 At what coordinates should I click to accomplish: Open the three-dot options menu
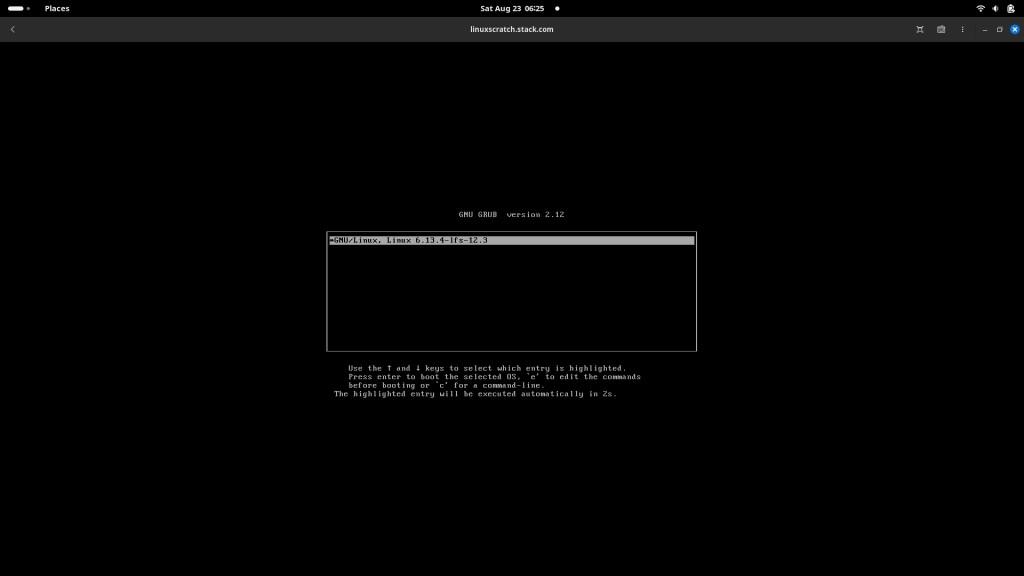pyautogui.click(x=962, y=29)
